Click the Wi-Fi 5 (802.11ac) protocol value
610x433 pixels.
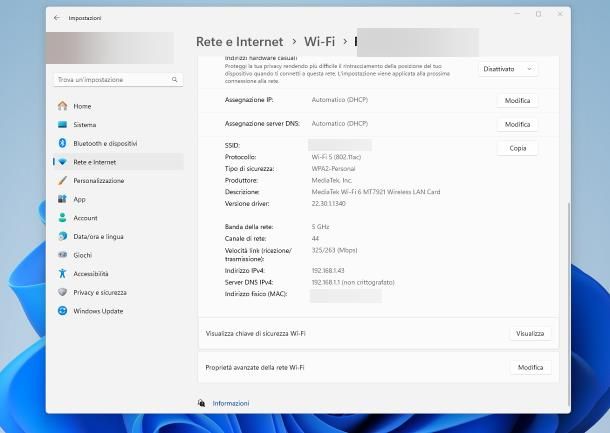pos(336,157)
